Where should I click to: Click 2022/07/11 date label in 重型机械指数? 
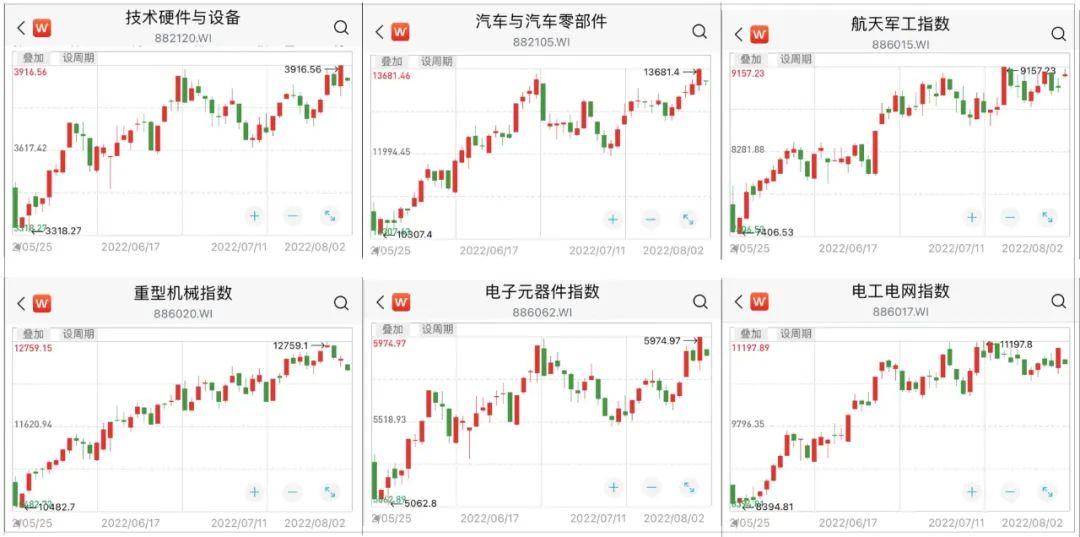point(238,523)
